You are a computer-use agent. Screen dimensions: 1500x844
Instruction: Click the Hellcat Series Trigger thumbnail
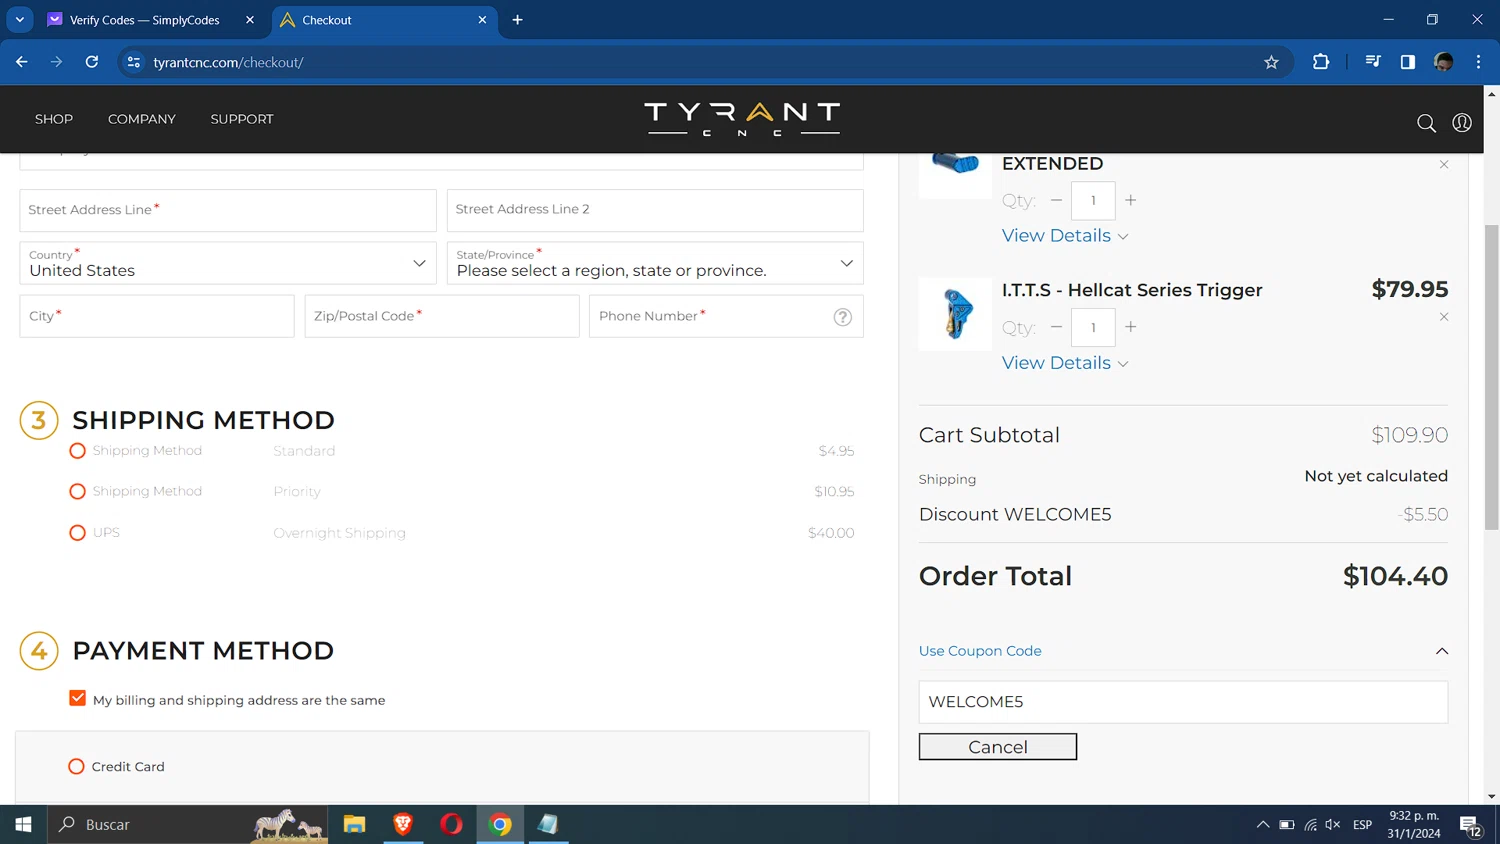click(x=955, y=314)
